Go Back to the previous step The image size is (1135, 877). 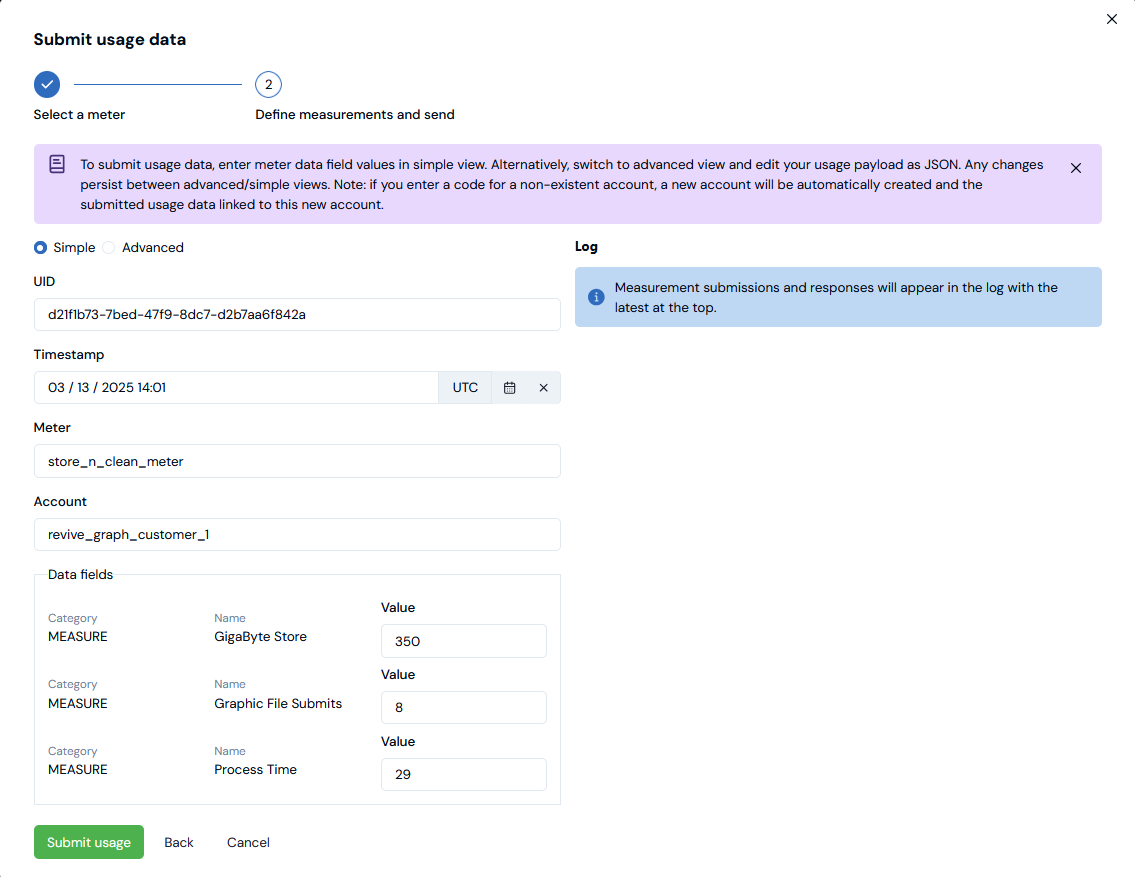(x=179, y=842)
